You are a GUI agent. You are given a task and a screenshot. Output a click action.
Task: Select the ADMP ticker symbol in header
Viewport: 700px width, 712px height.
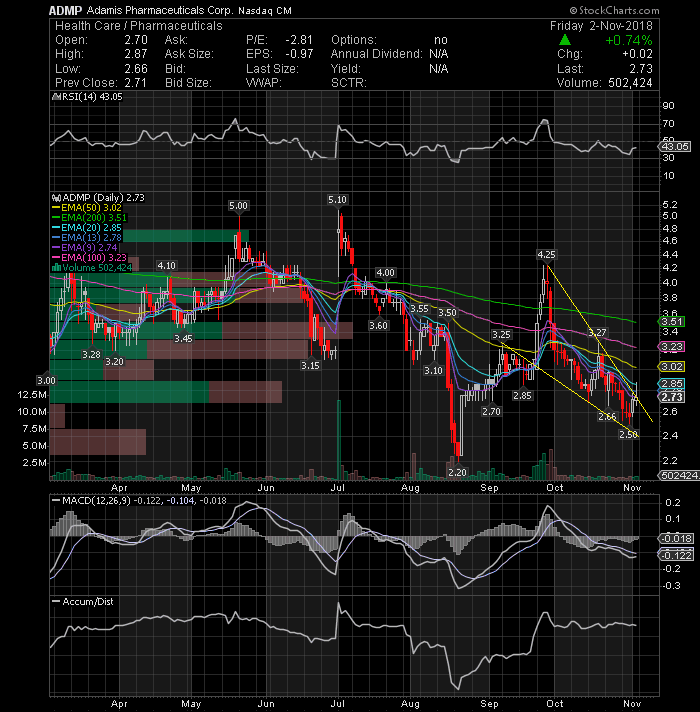(65, 10)
